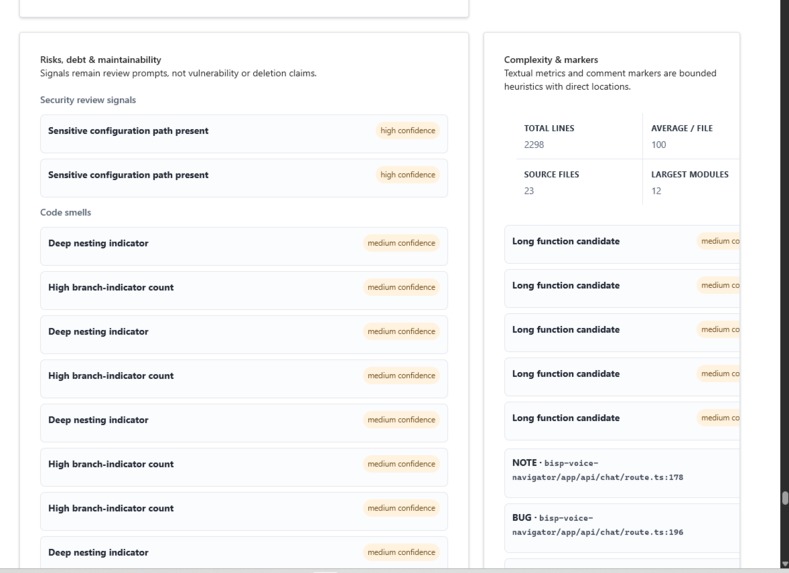The image size is (789, 573).
Task: Open the NOTE marker at route.ts:178
Action: [x=622, y=473]
